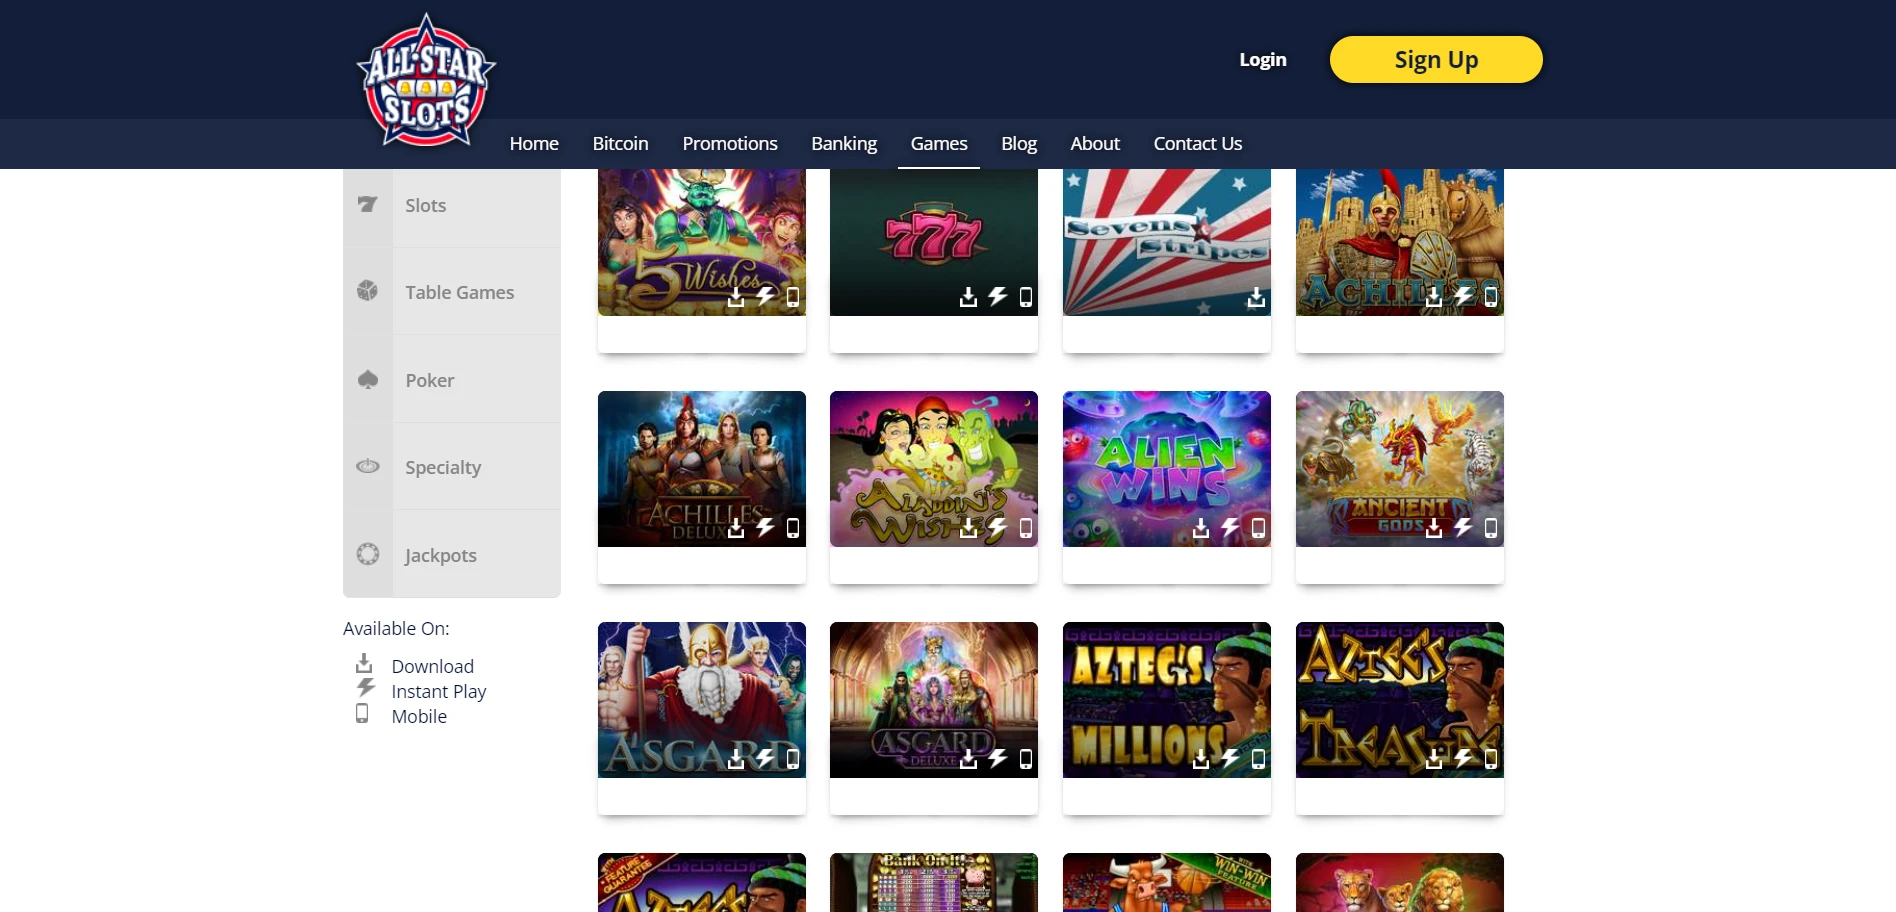Select Jackpots category in sidebar
The height and width of the screenshot is (912, 1896).
(x=452, y=555)
